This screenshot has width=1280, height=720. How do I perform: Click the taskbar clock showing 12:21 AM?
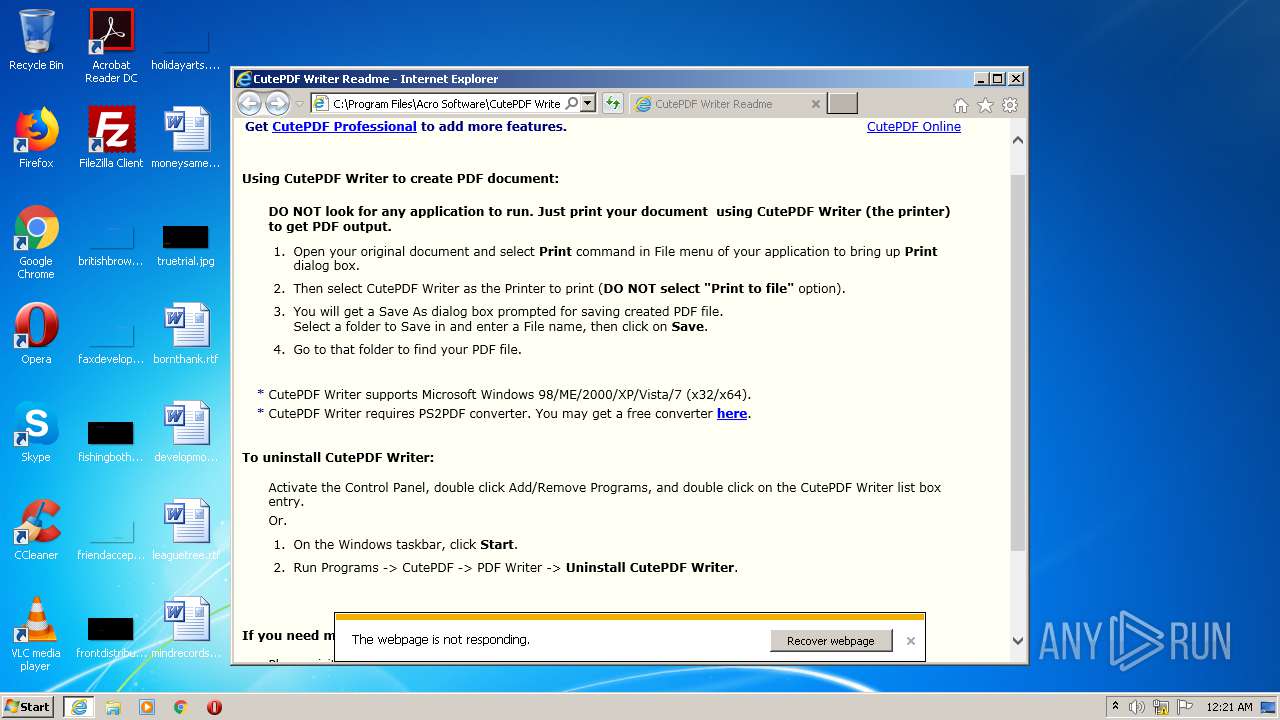[x=1229, y=707]
